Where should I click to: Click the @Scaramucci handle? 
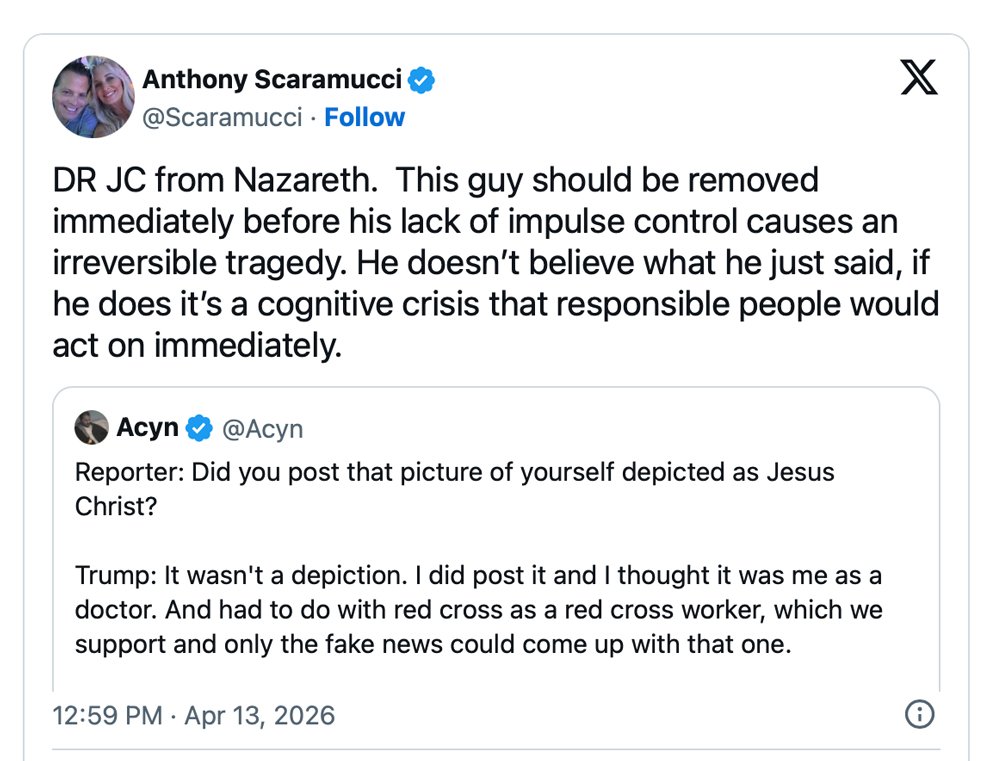click(222, 117)
